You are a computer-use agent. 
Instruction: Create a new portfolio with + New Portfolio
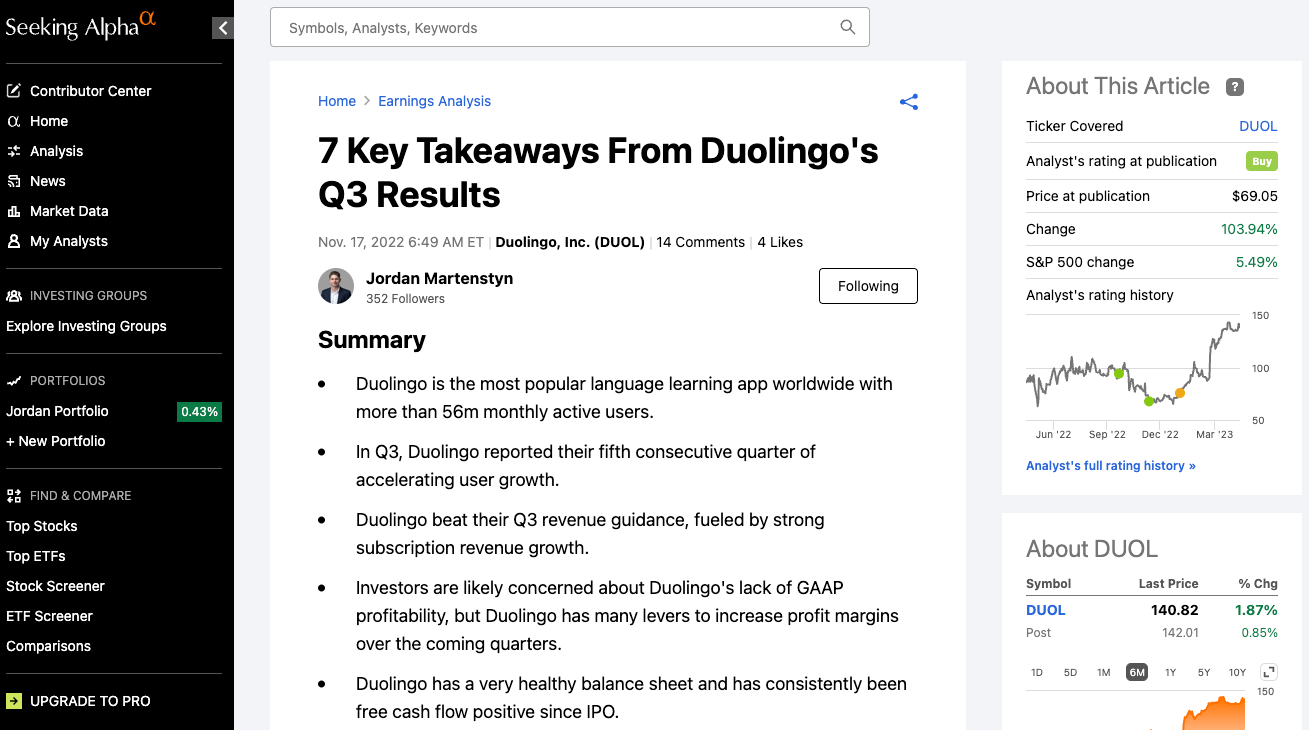(x=56, y=441)
